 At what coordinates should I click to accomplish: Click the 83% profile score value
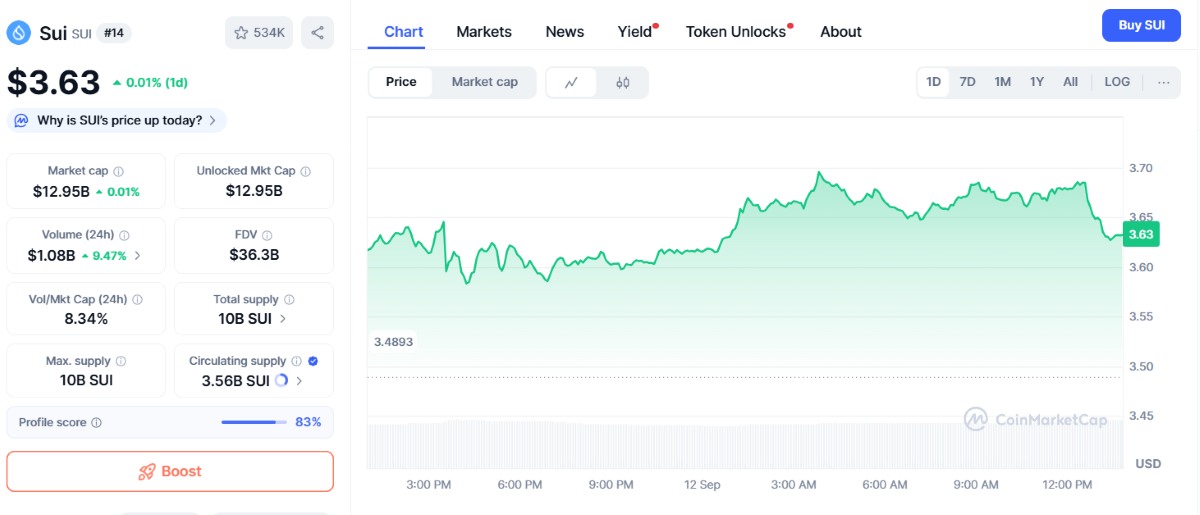click(x=308, y=422)
